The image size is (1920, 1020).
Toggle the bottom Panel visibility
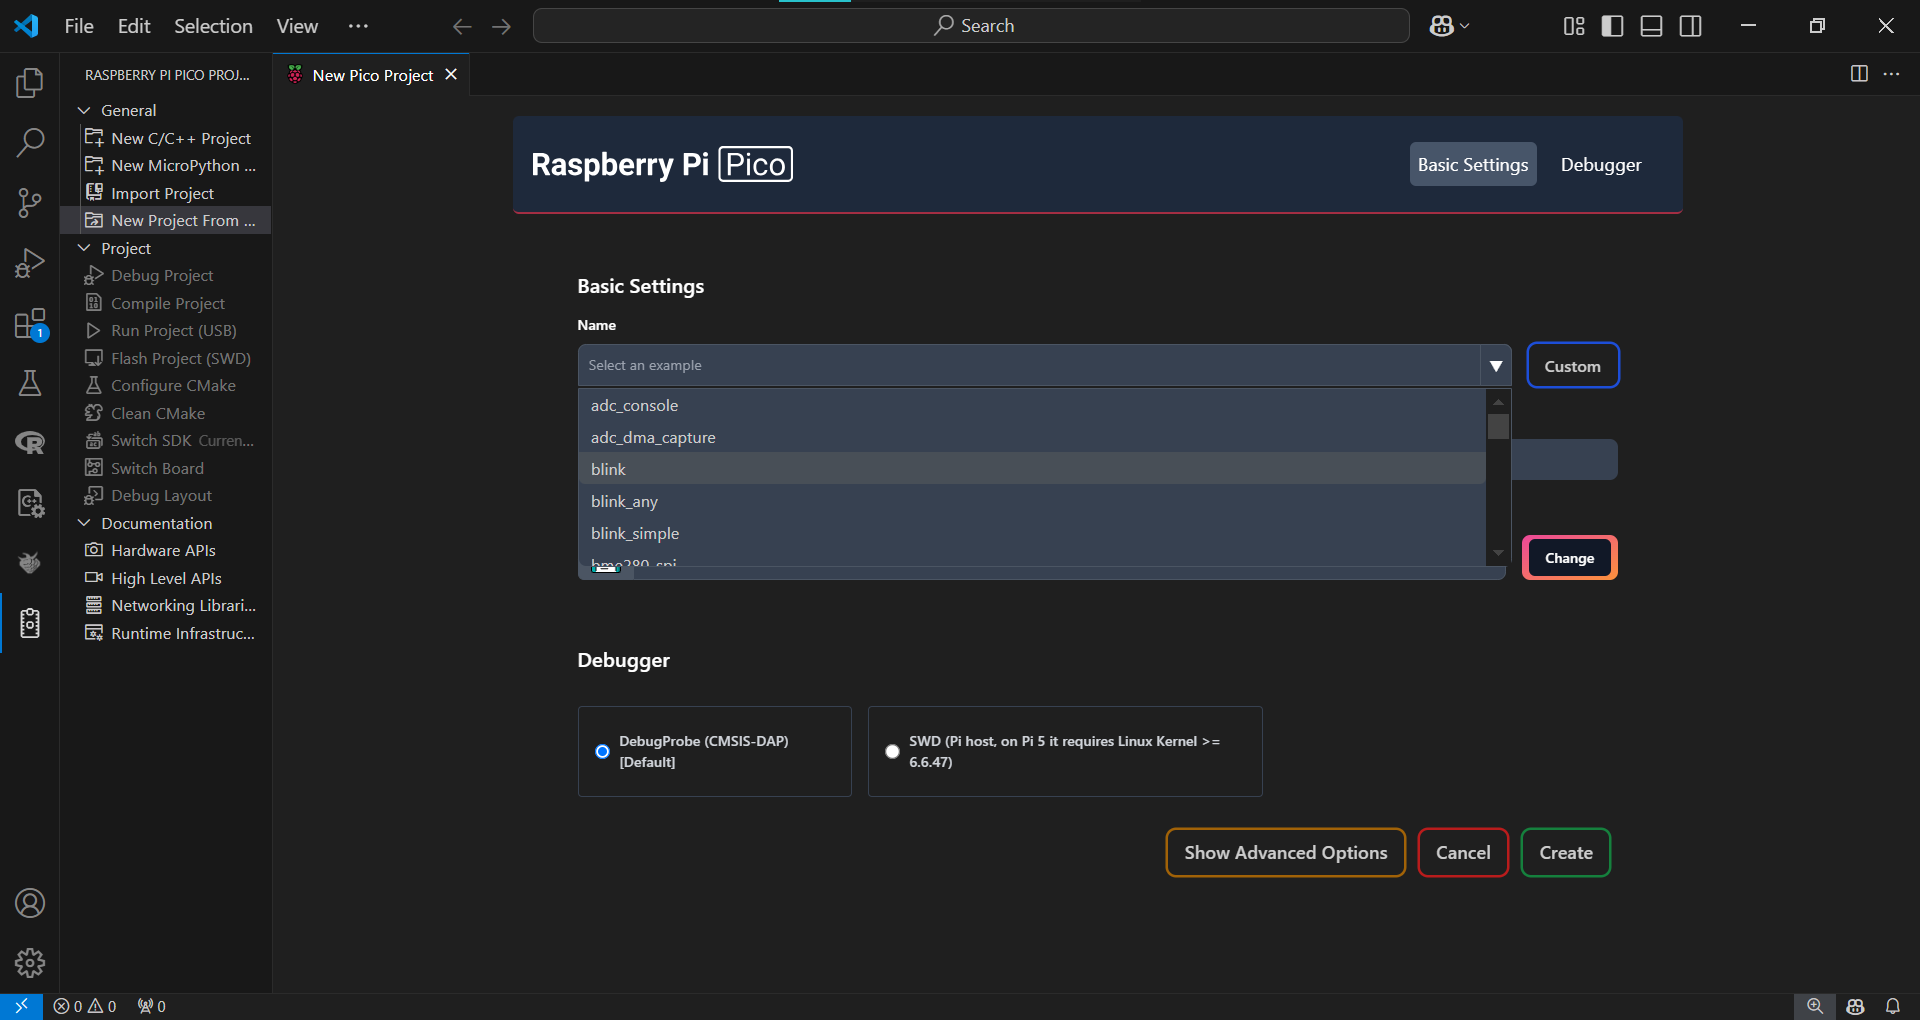[x=1652, y=26]
